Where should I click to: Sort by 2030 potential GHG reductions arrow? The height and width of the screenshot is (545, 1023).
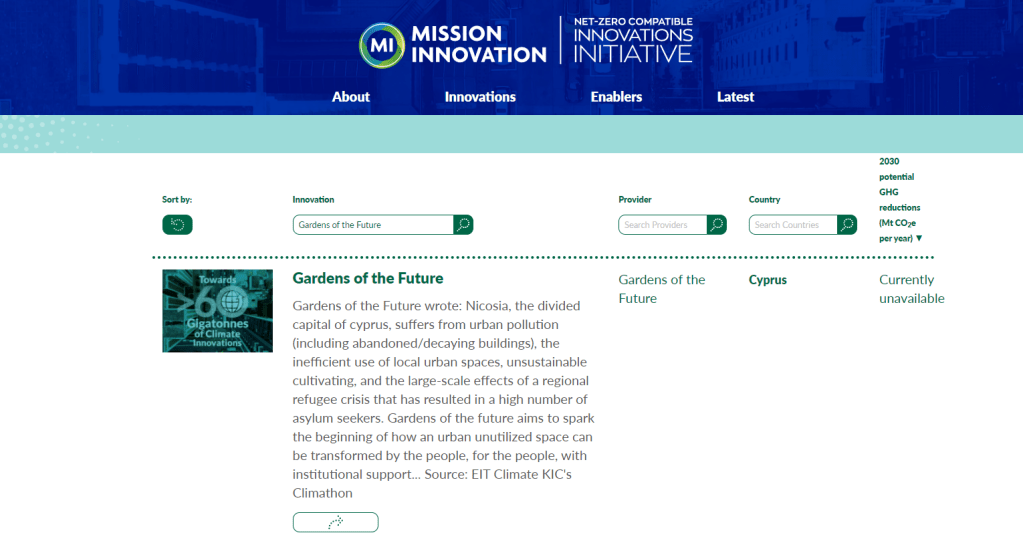[x=919, y=239]
